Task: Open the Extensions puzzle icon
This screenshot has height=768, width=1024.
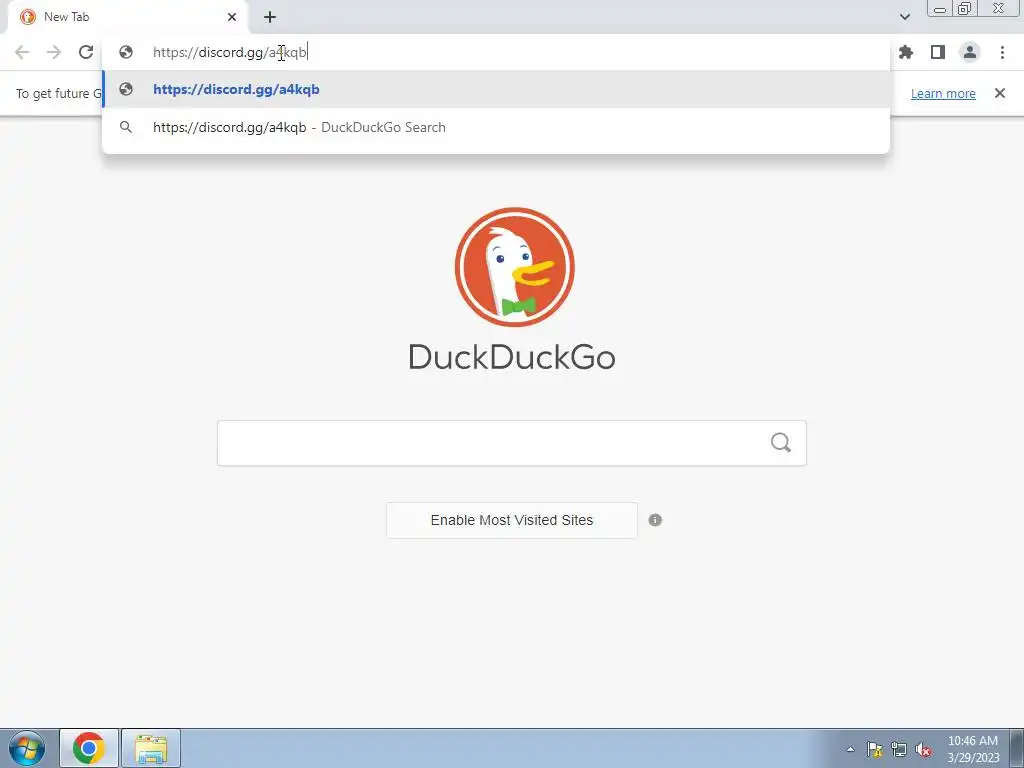Action: [x=906, y=52]
